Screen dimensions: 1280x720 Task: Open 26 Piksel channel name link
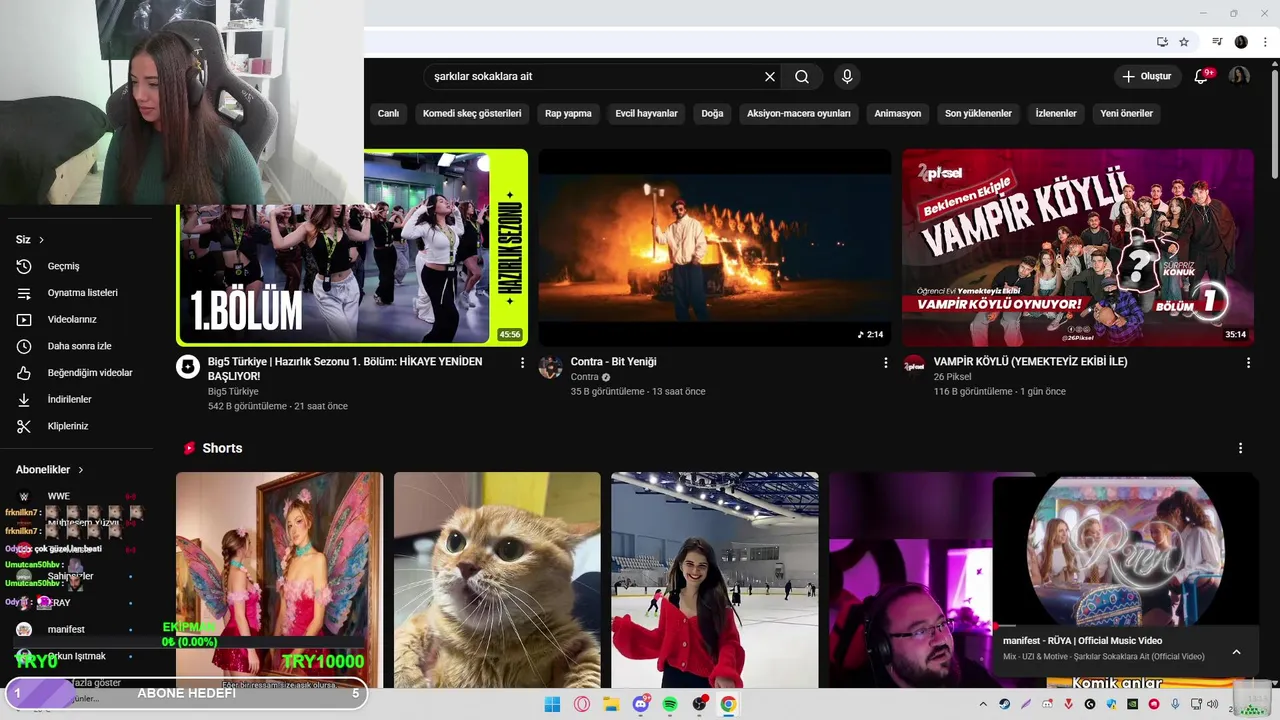[x=954, y=377]
